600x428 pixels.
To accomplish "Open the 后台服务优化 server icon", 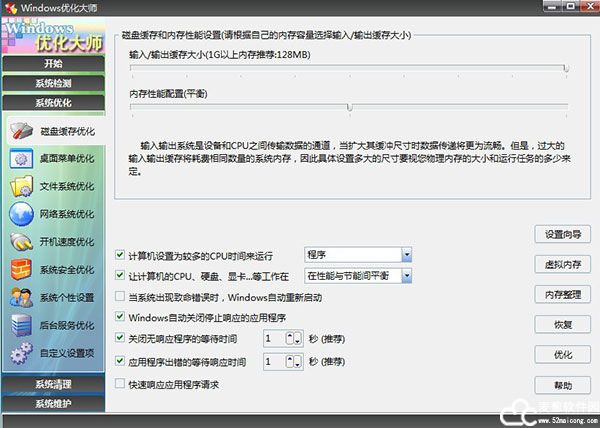I will (x=21, y=325).
